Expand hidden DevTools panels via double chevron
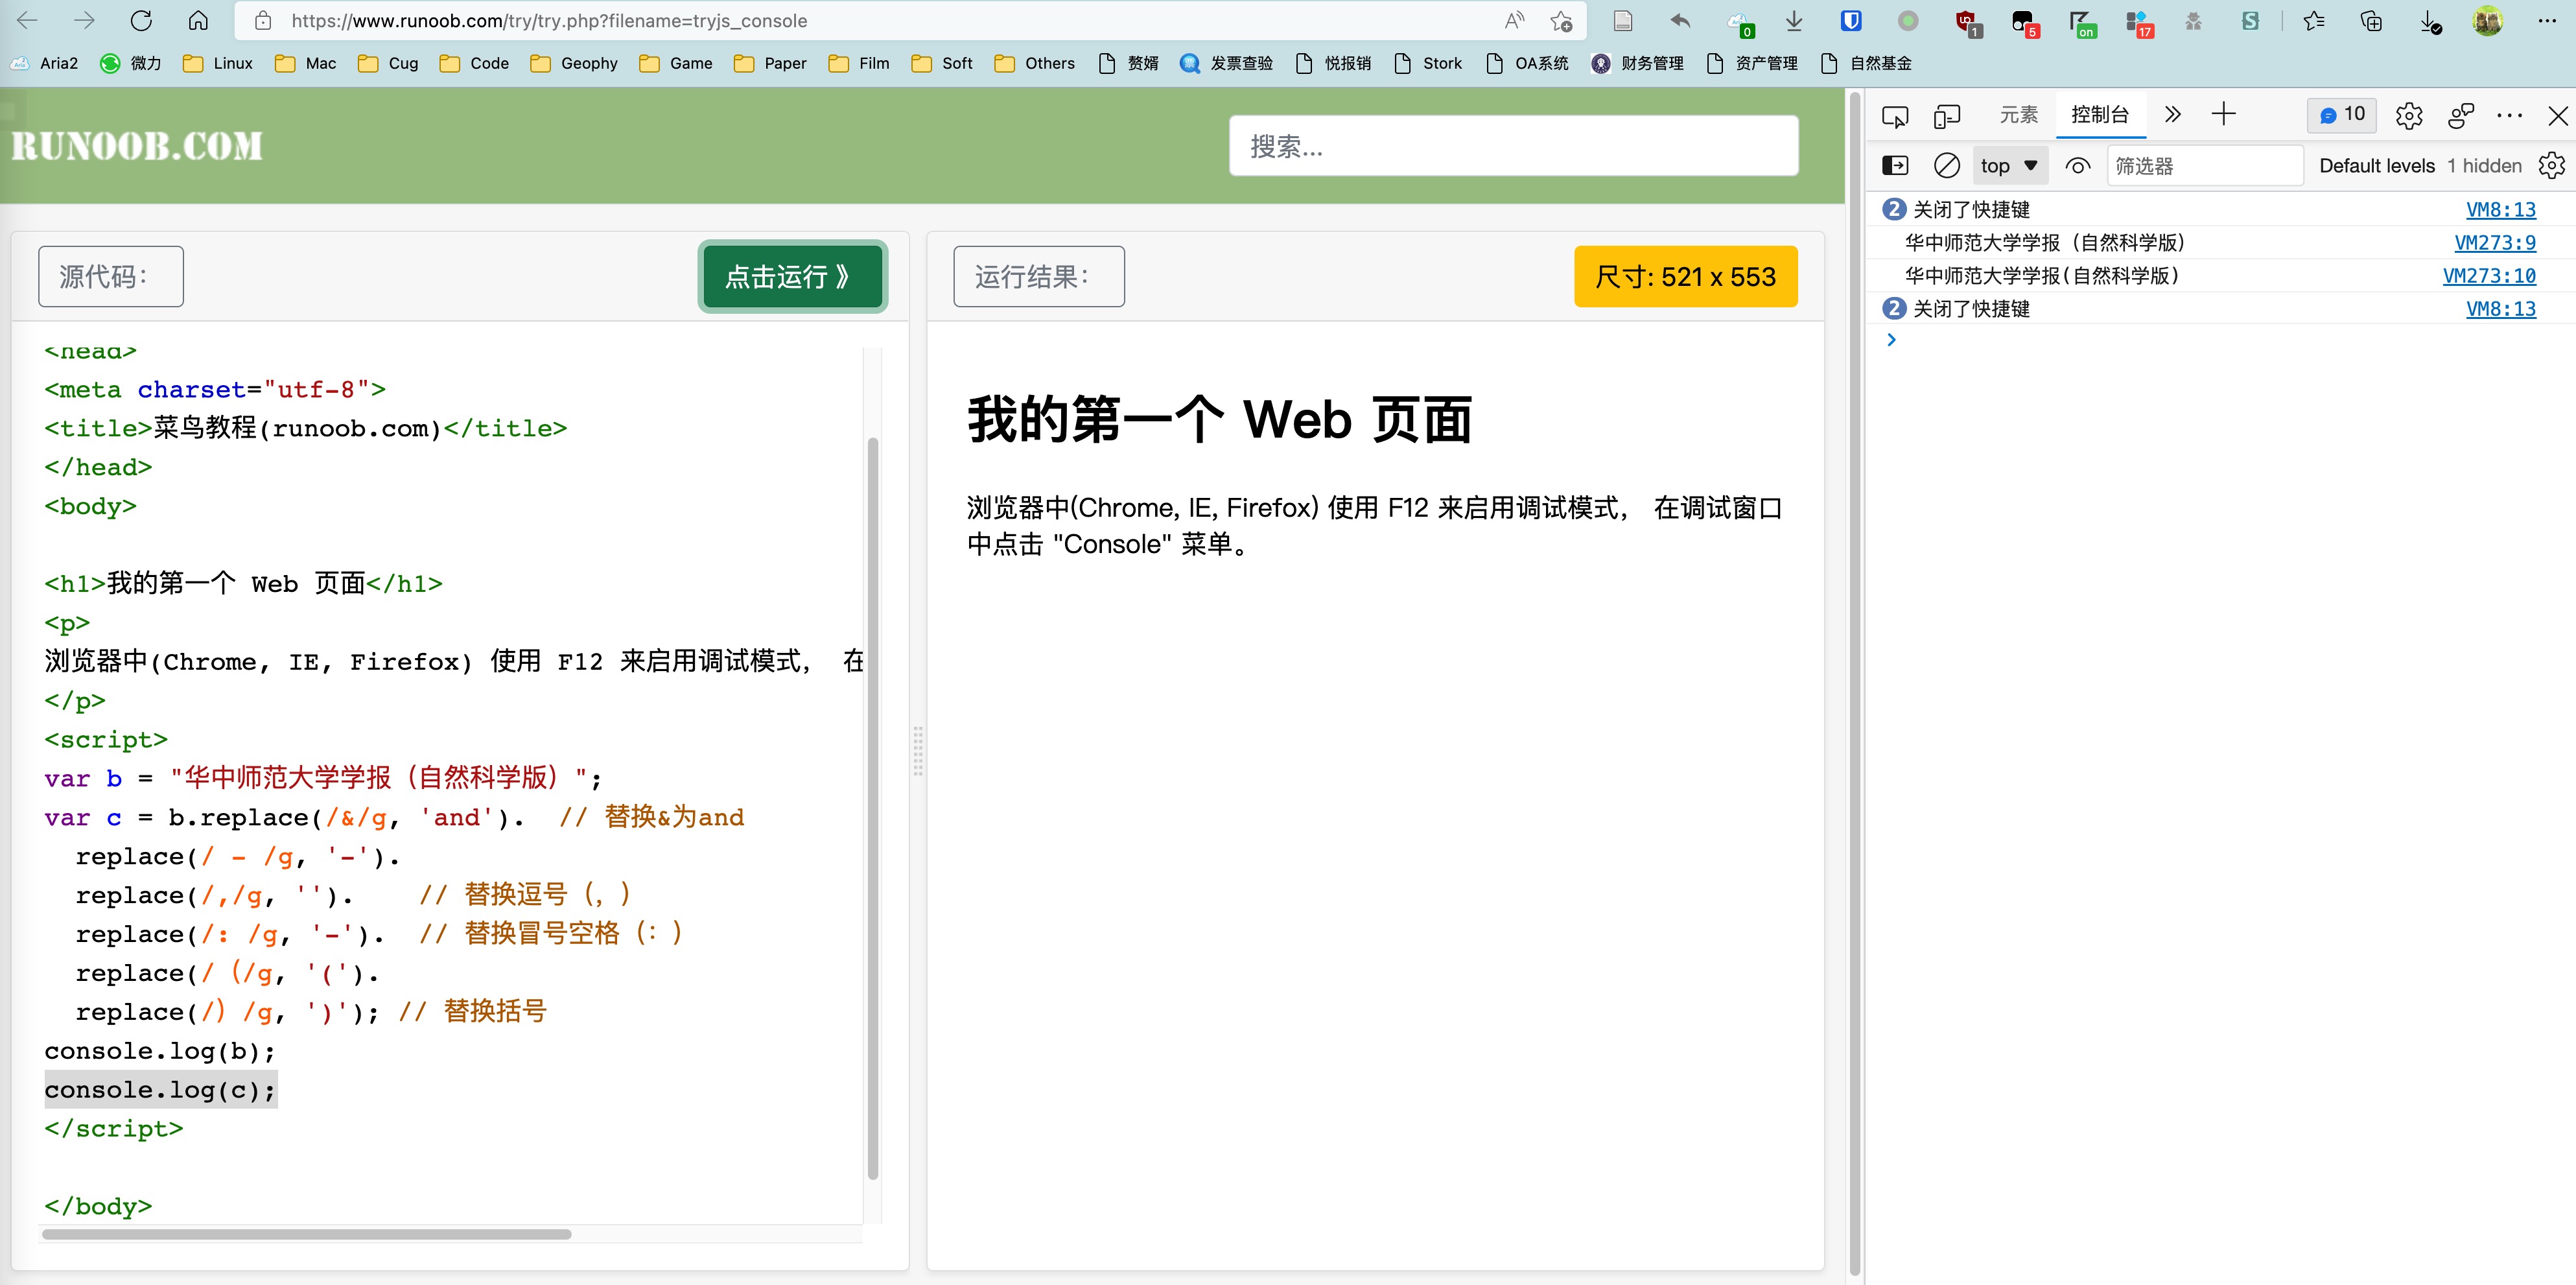Image resolution: width=2576 pixels, height=1285 pixels. (x=2171, y=115)
